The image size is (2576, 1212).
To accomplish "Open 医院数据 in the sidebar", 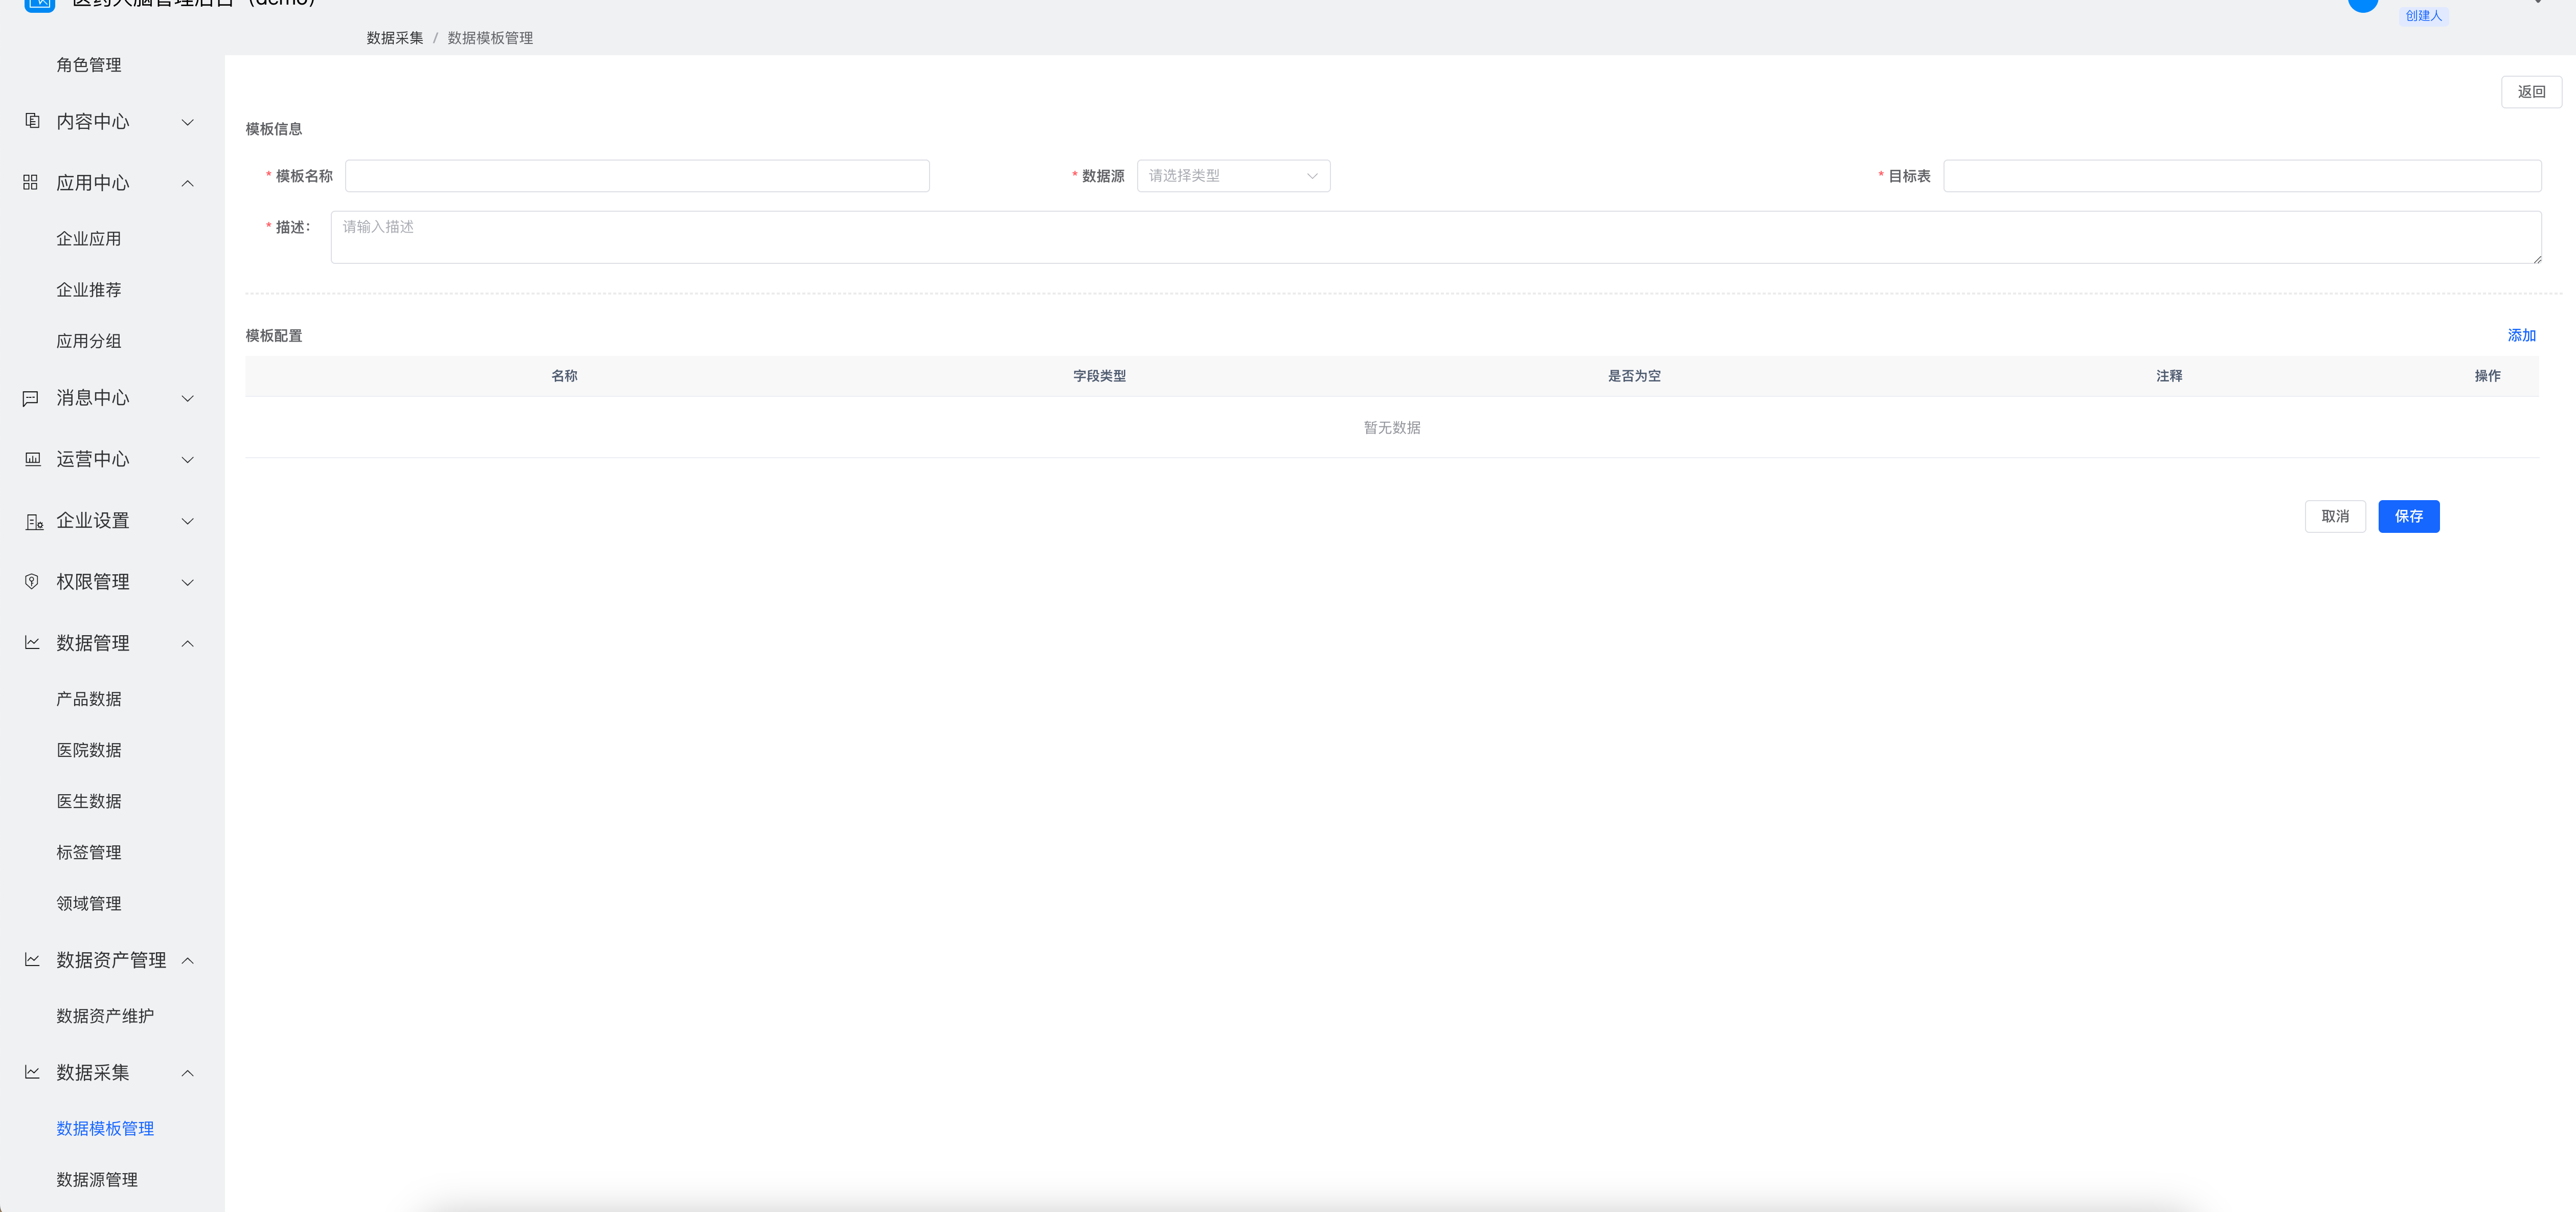I will (x=89, y=750).
